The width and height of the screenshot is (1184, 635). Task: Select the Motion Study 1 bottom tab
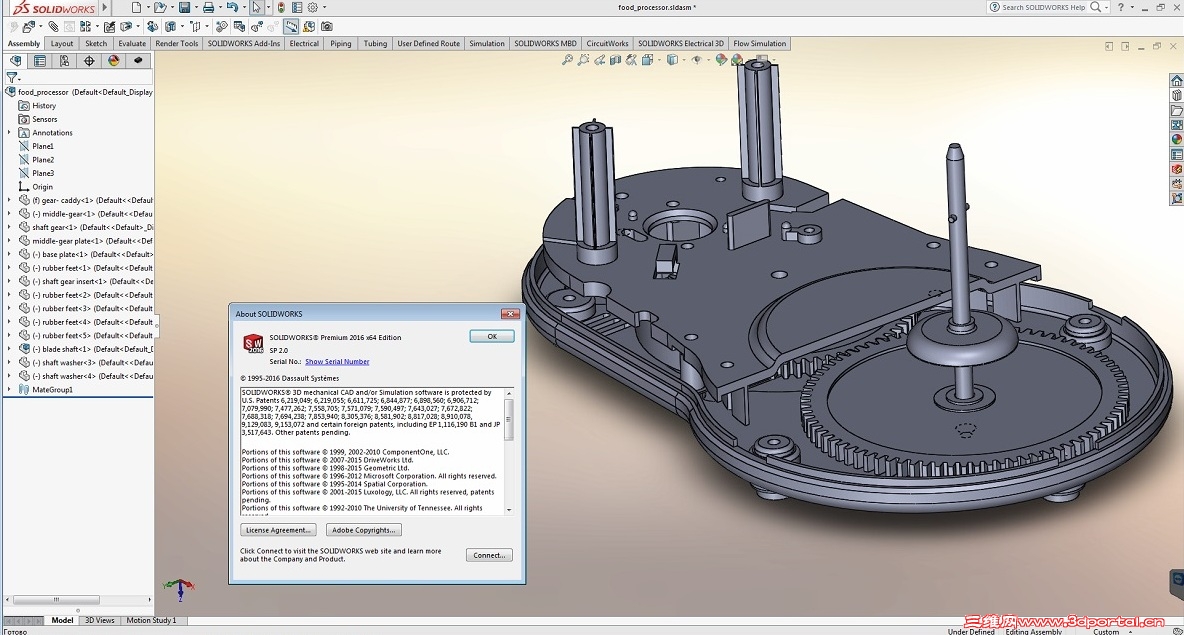point(151,620)
